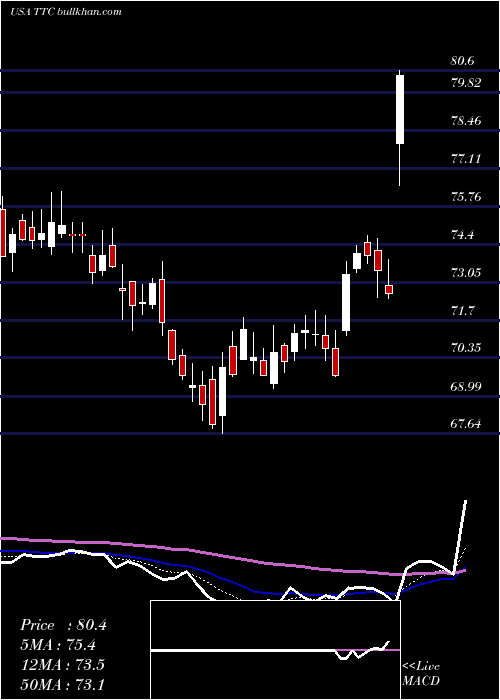Click the '5MA : 75.4' readout
This screenshot has width=500, height=700.
tap(58, 645)
